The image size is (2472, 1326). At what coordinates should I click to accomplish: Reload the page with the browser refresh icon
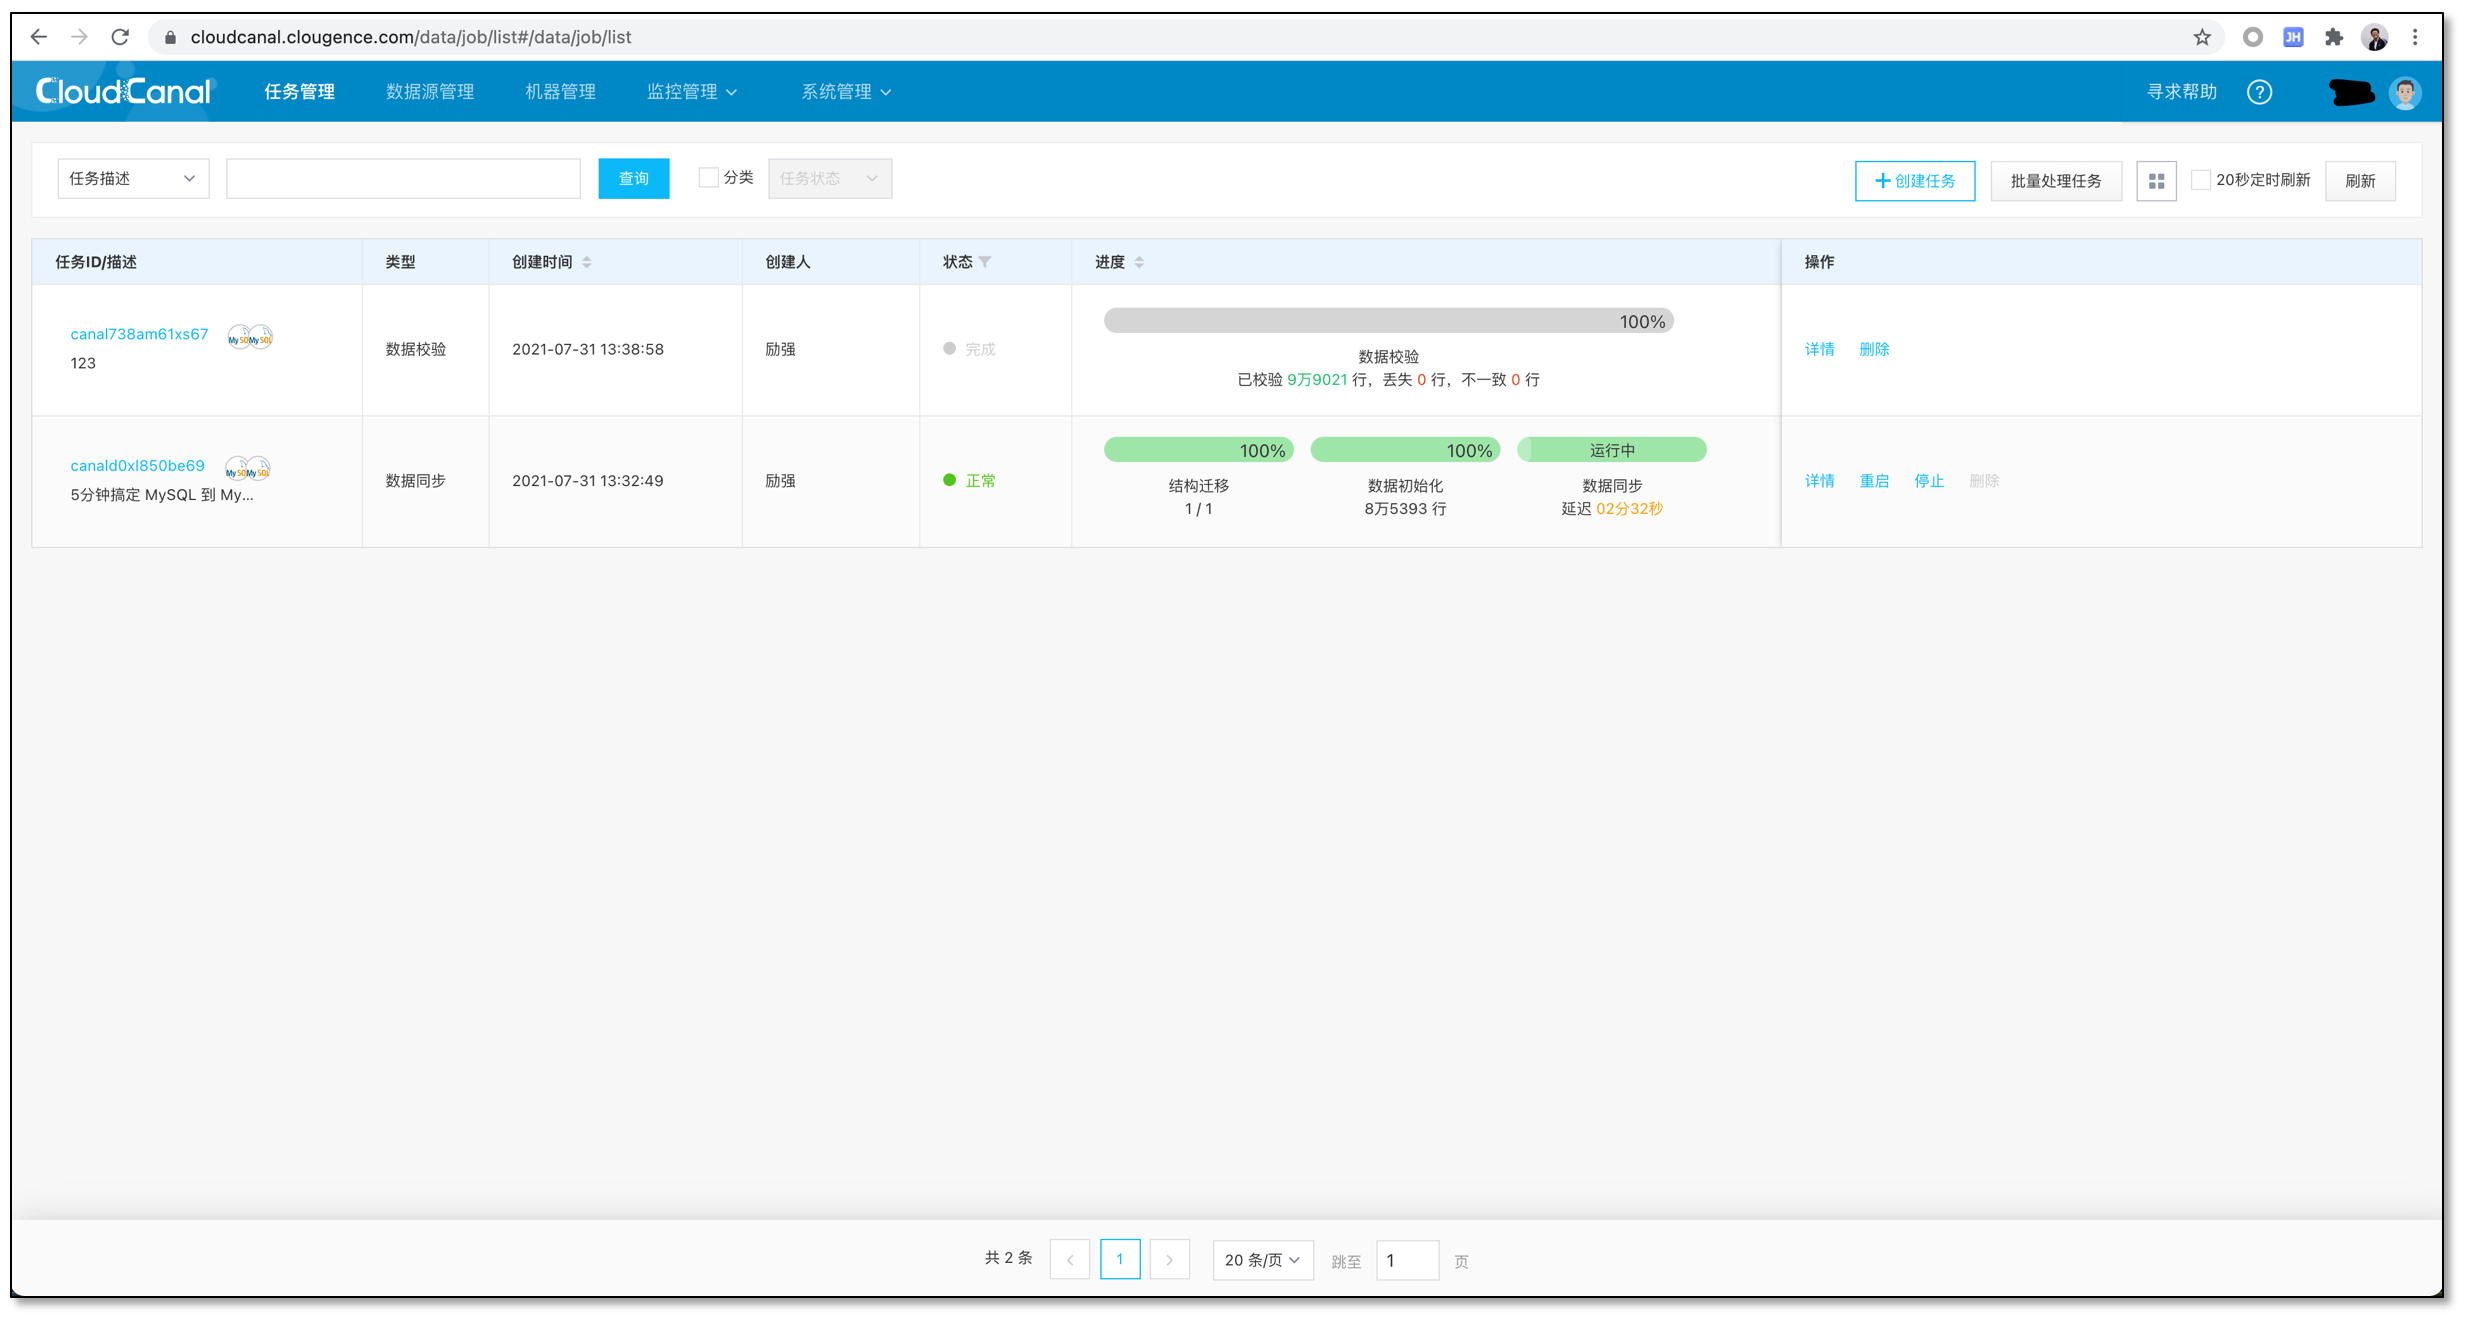[x=120, y=37]
